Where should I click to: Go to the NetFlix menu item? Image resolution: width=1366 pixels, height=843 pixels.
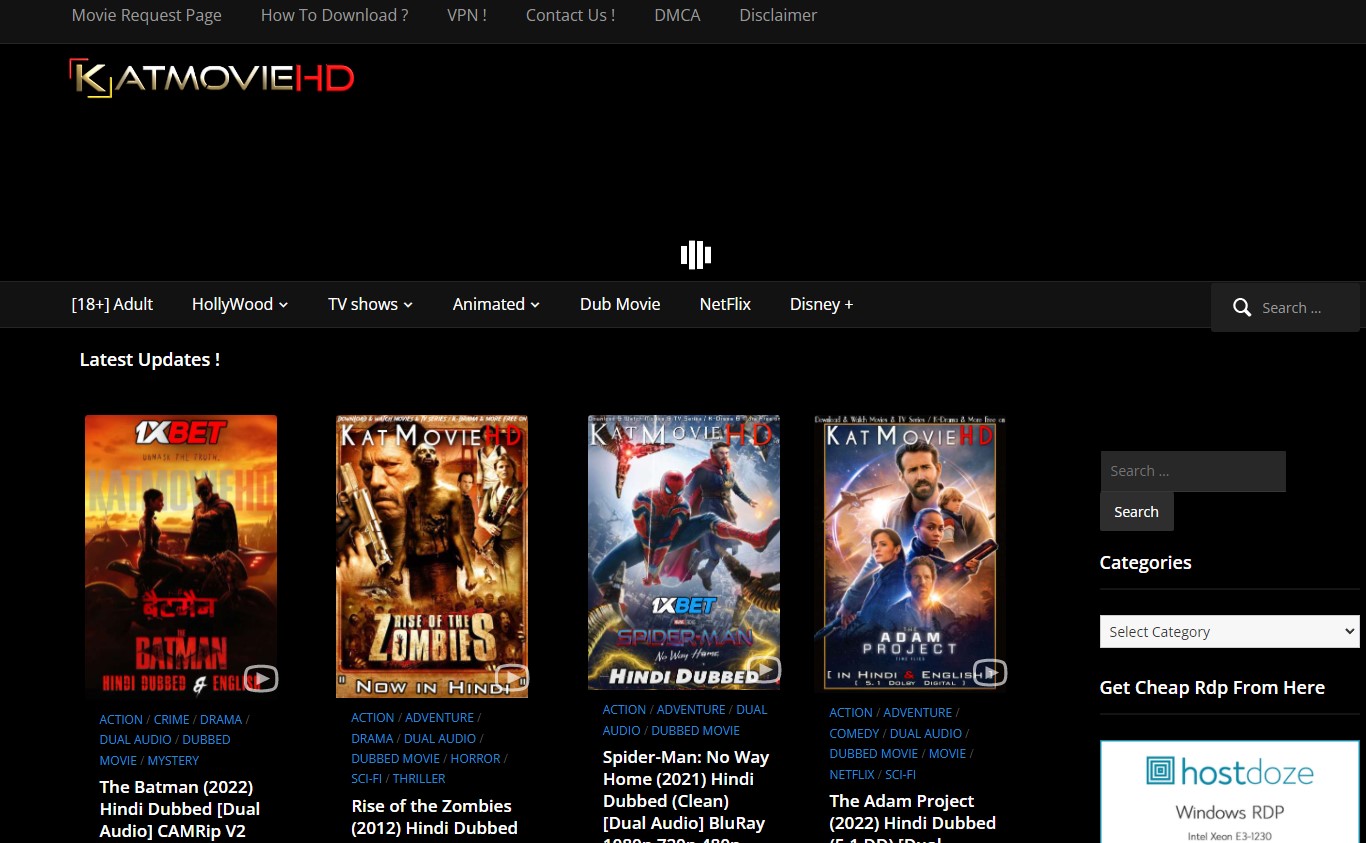click(725, 304)
